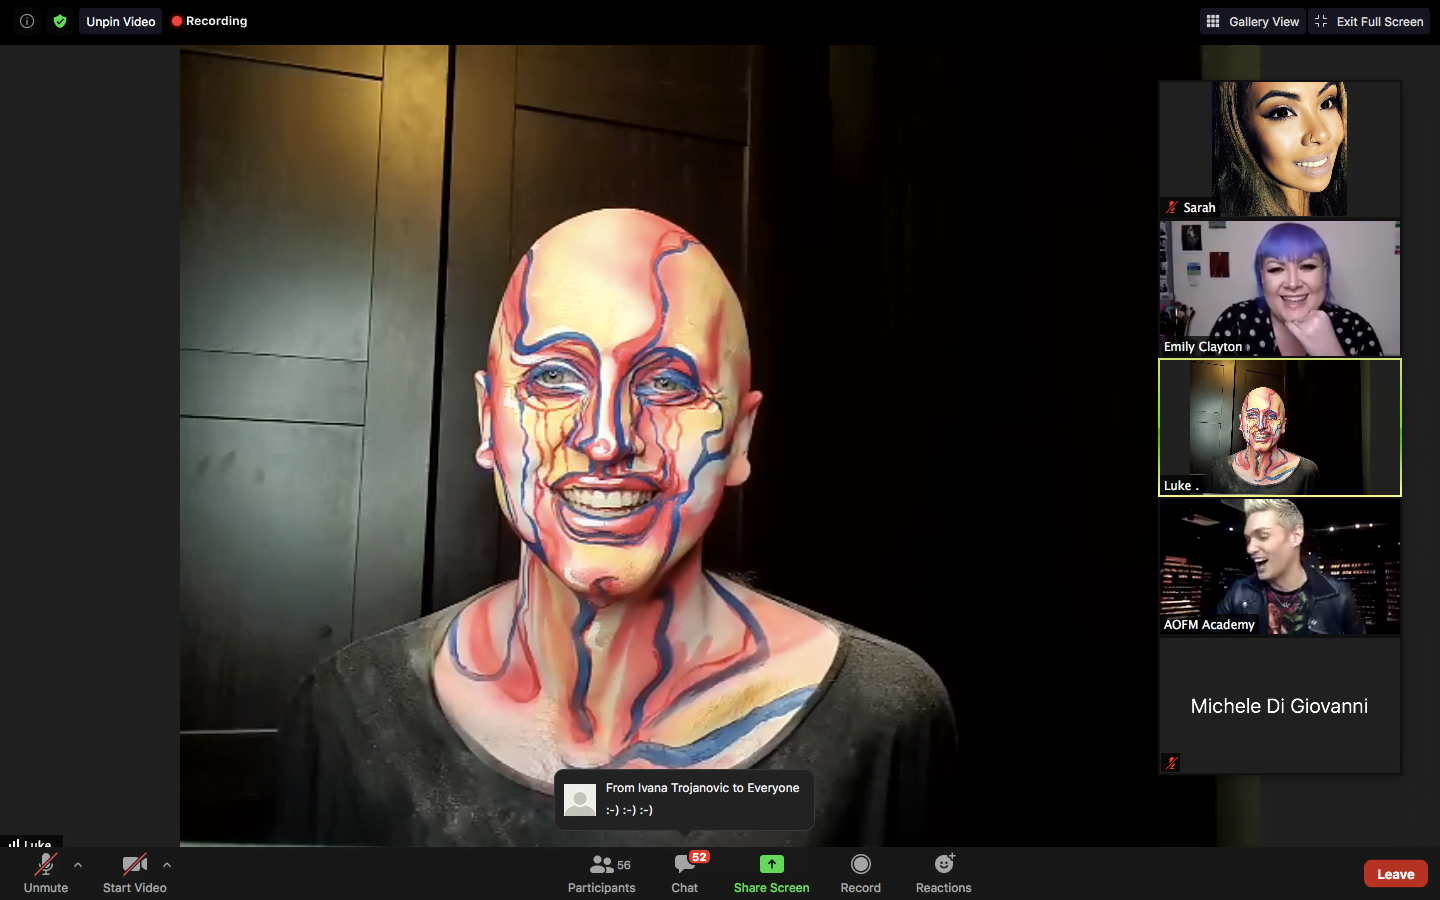Open the Participants panel

pos(601,872)
